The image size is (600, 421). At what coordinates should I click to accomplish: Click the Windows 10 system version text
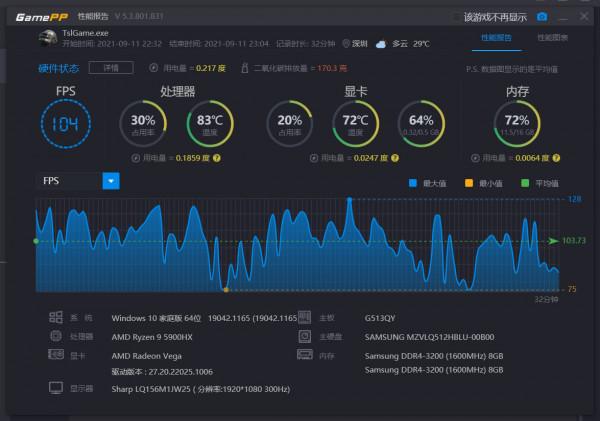point(204,318)
